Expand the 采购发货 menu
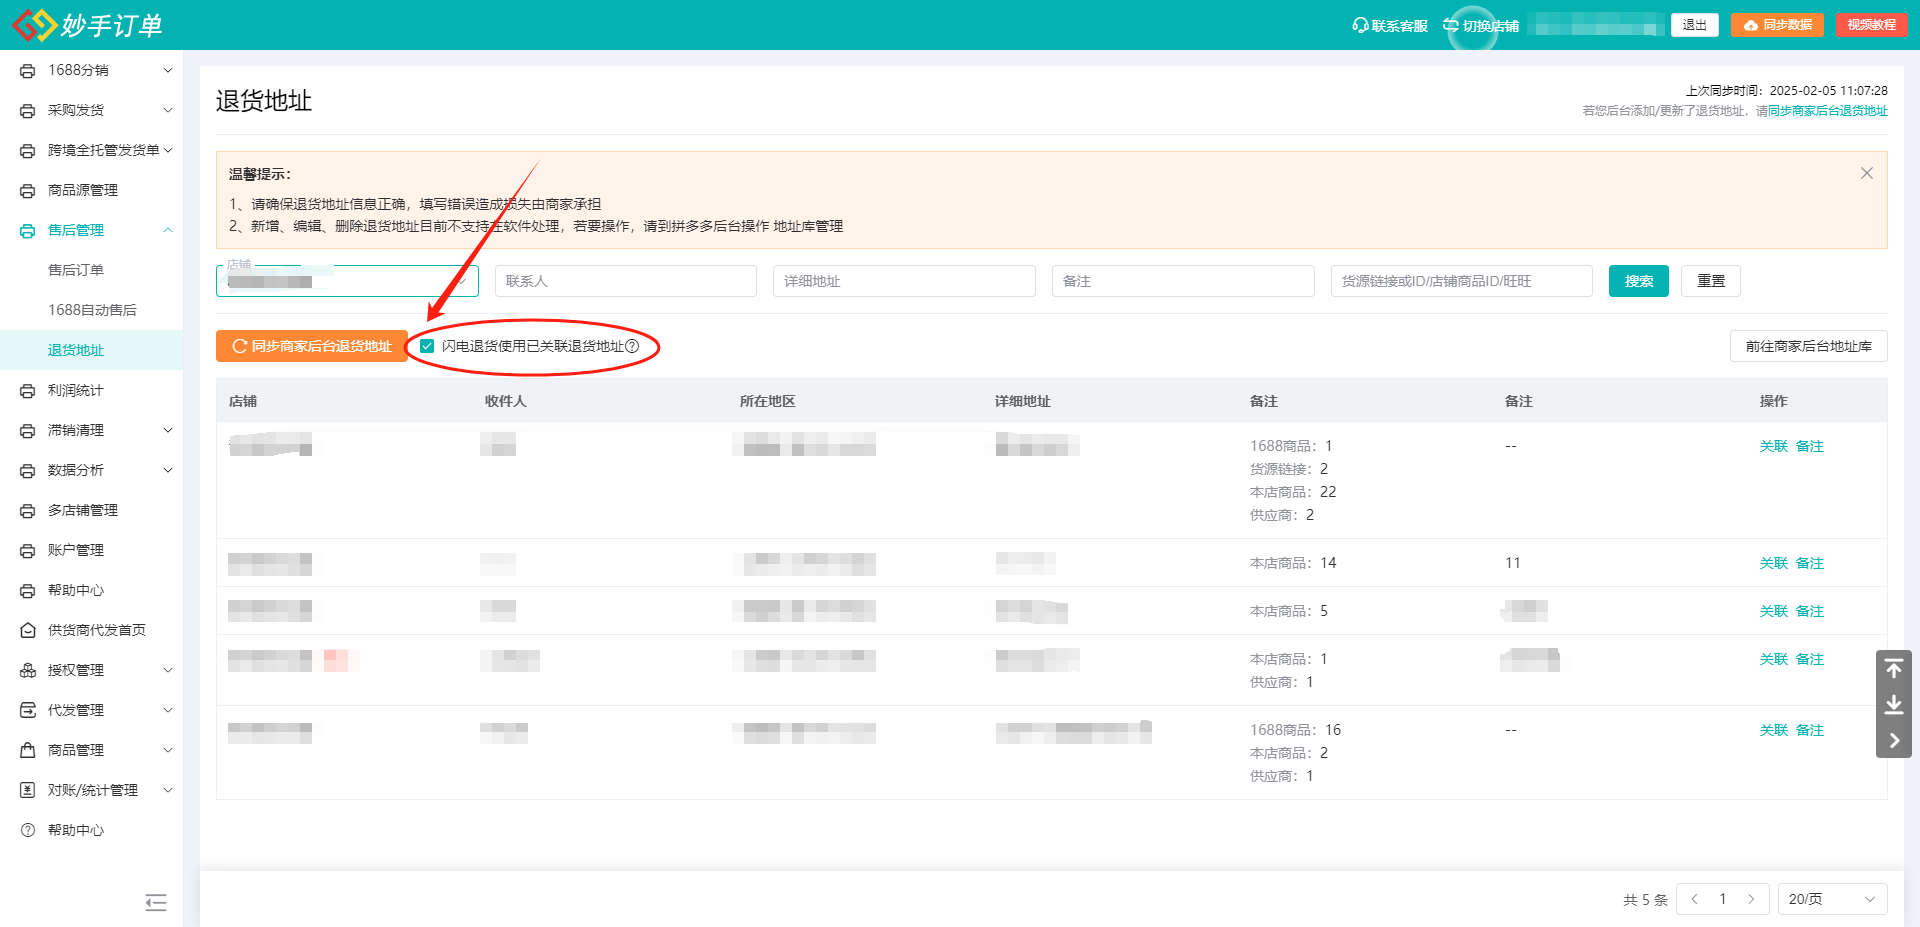This screenshot has width=1920, height=927. [168, 110]
